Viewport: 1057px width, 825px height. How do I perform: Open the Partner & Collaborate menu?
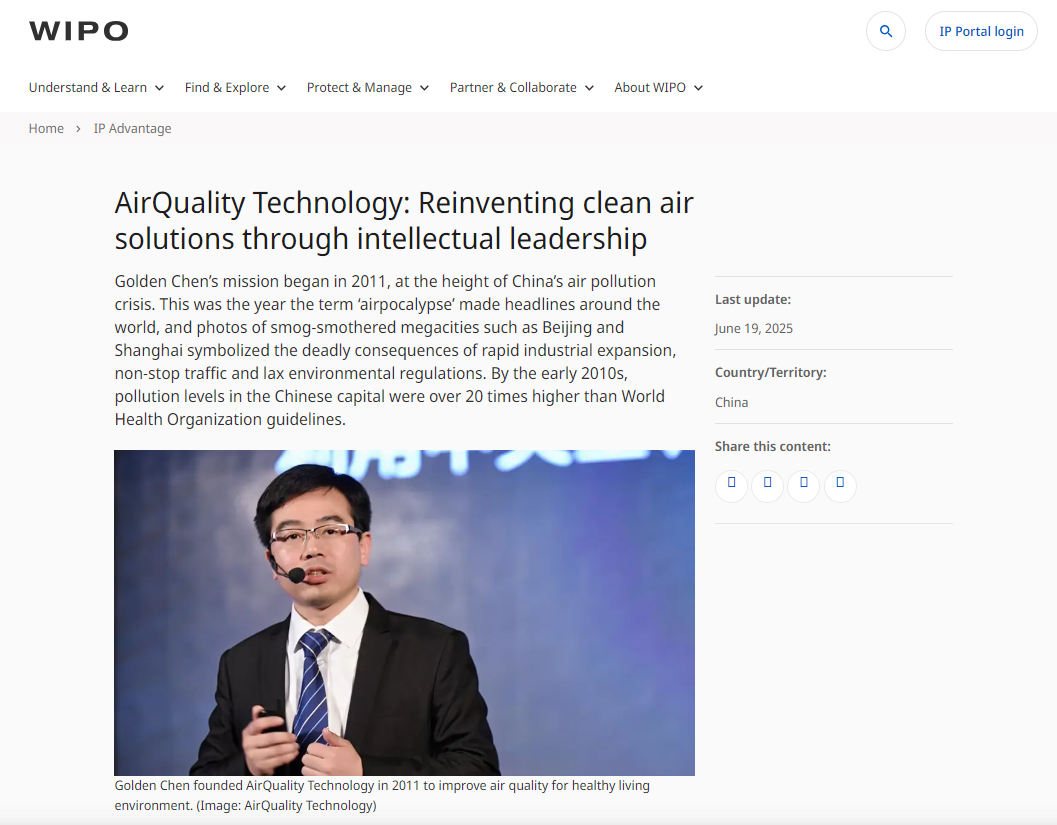point(513,88)
